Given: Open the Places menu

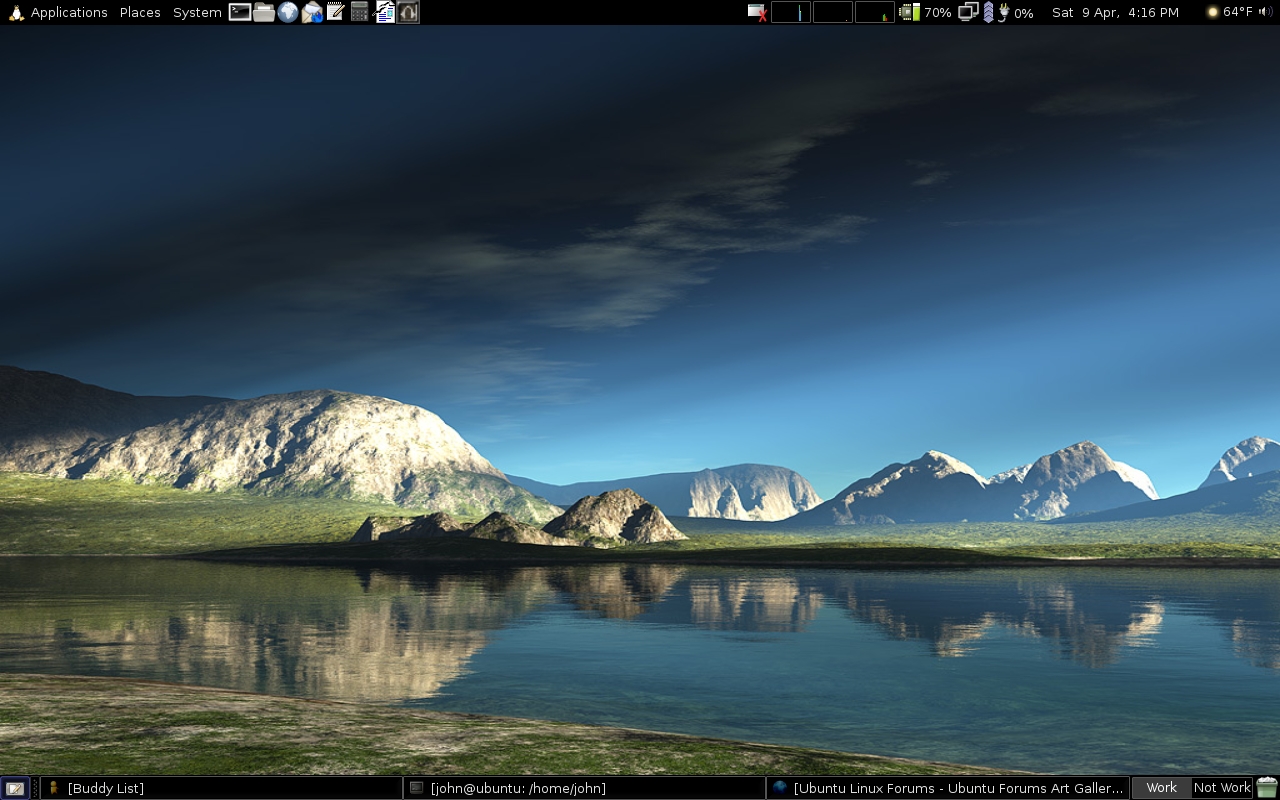Looking at the screenshot, I should (140, 13).
